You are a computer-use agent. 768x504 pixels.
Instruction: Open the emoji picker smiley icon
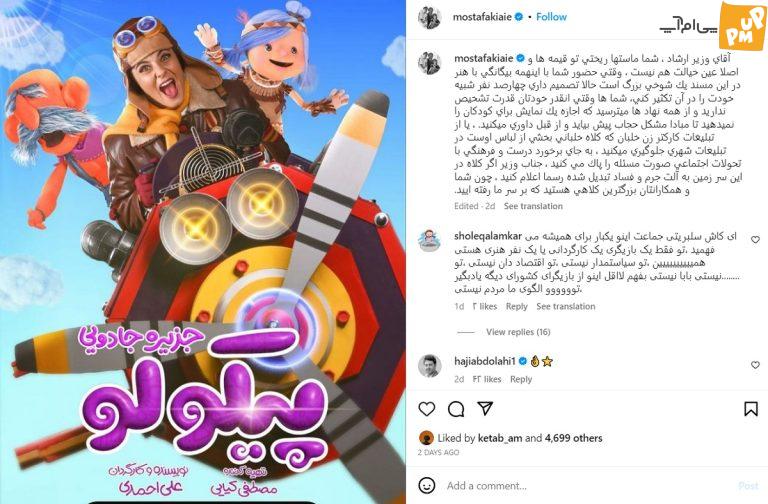point(427,485)
